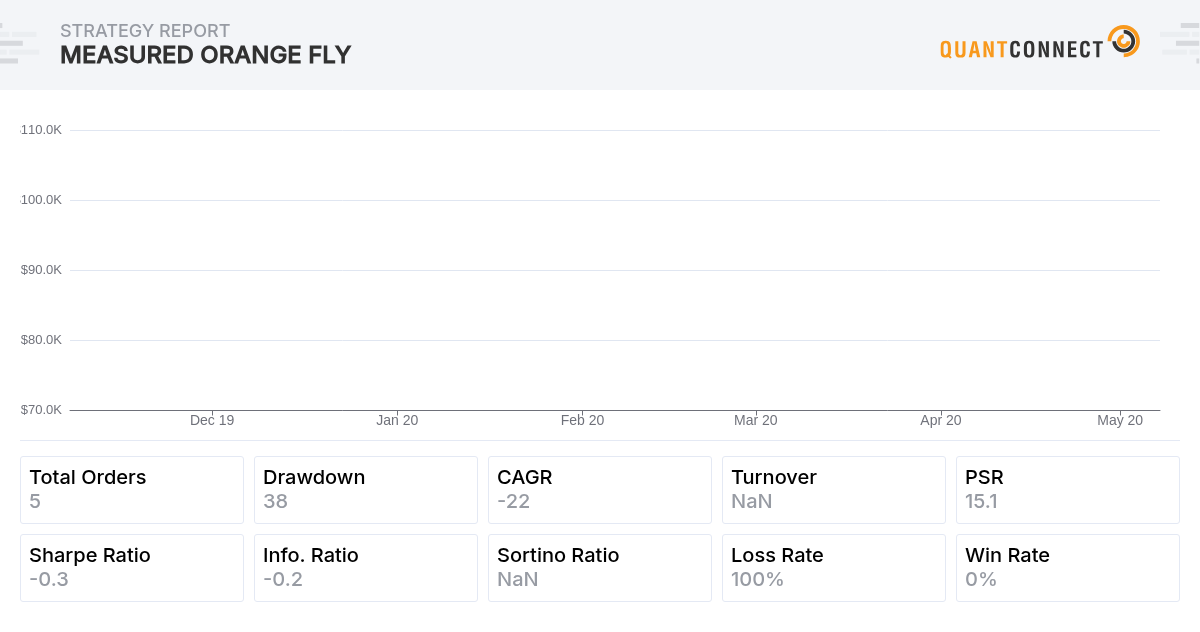Viewport: 1200px width, 632px height.
Task: Open the Win Rate 0% card
Action: [1068, 568]
